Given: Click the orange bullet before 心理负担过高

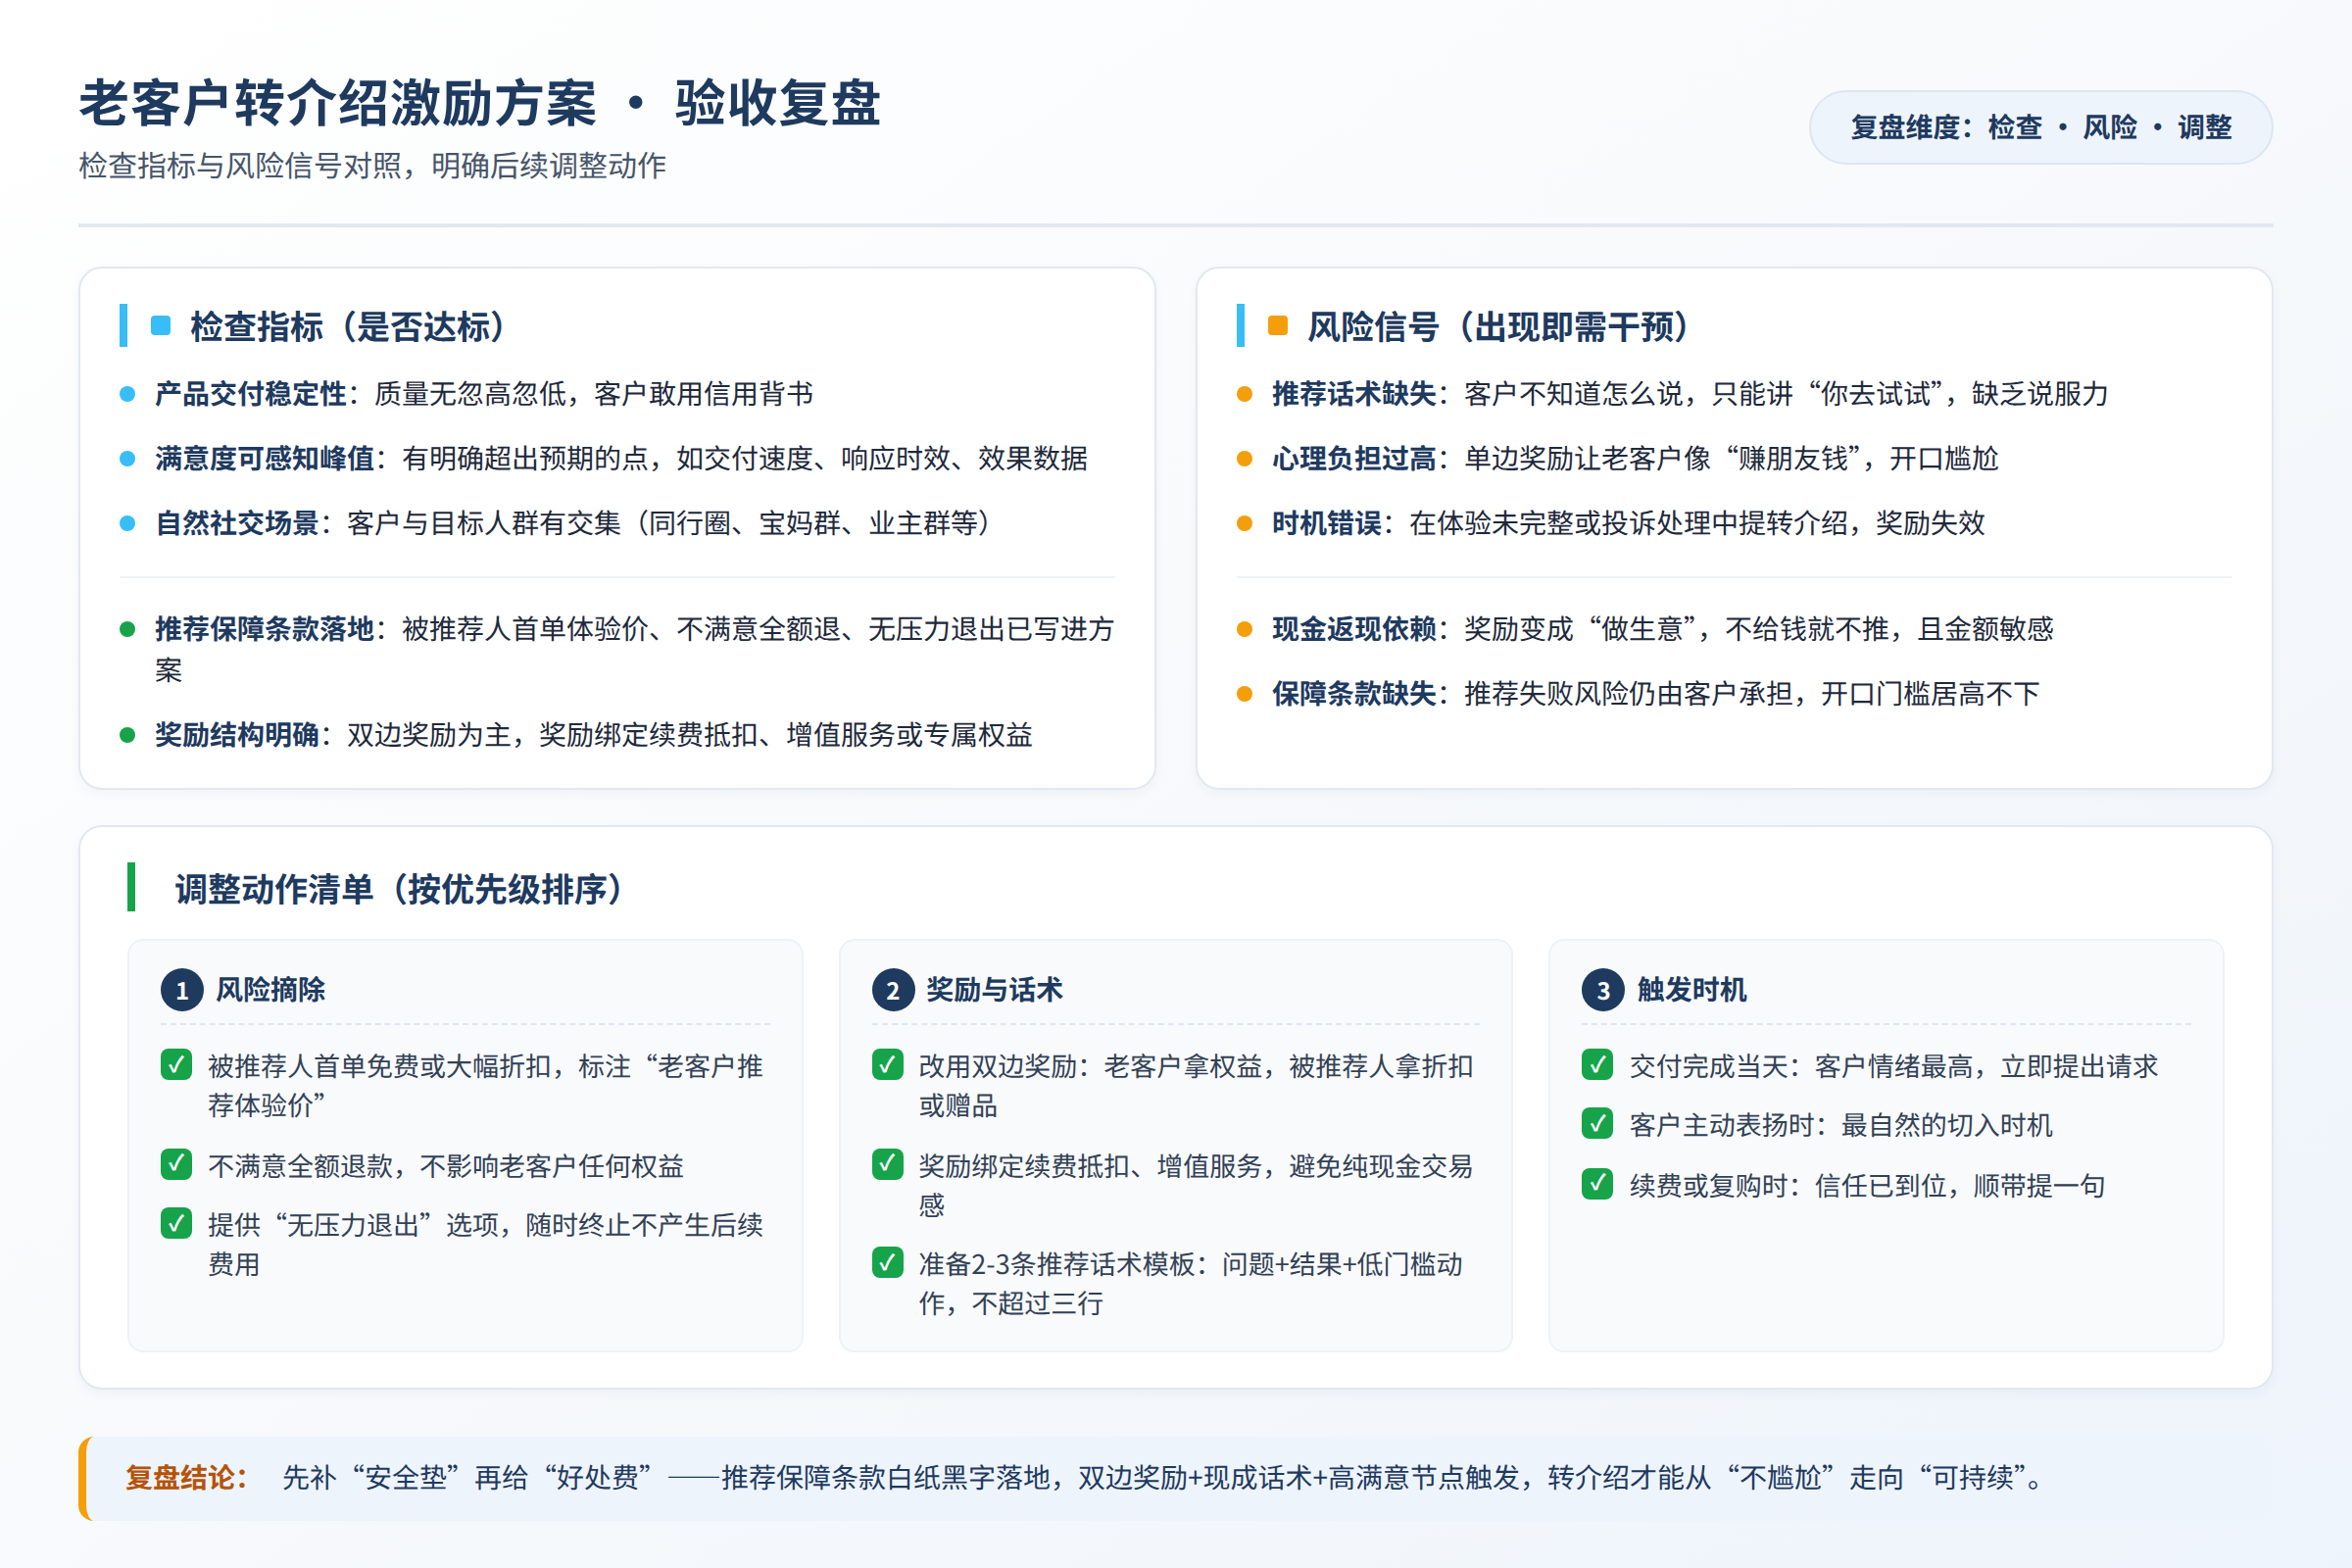Looking at the screenshot, I should [x=1245, y=459].
